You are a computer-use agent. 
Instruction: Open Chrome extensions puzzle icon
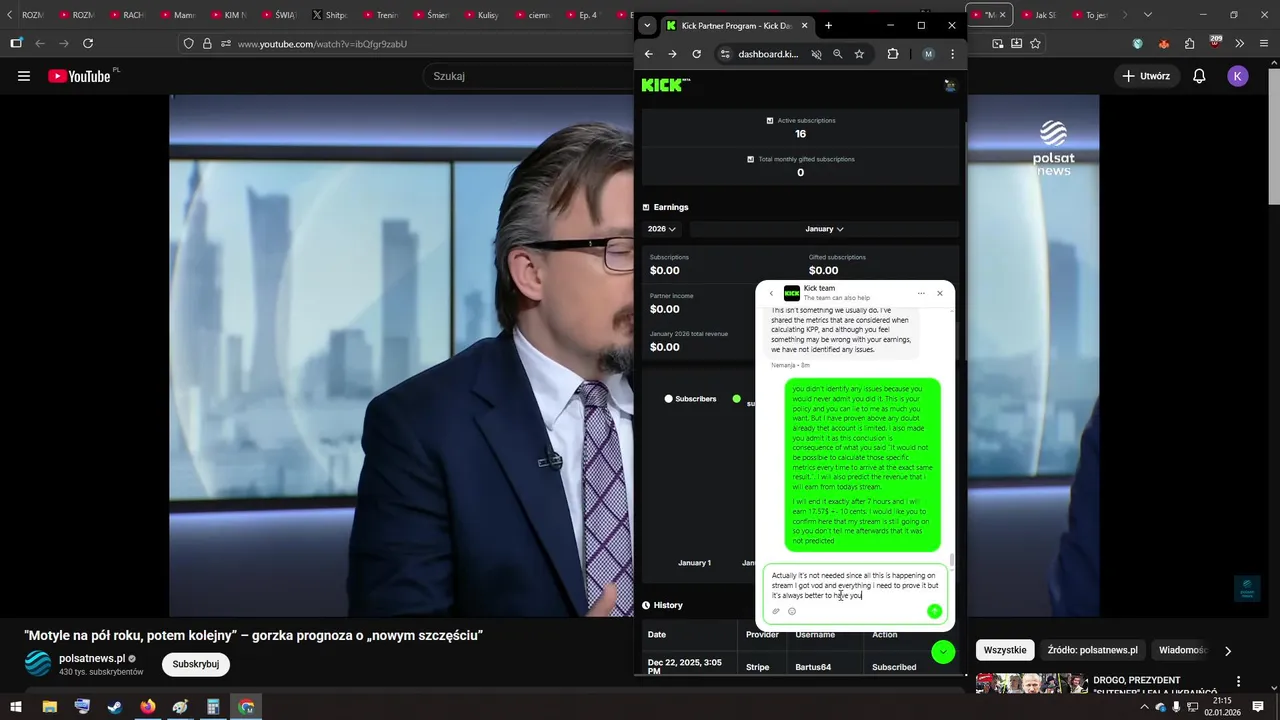893,54
